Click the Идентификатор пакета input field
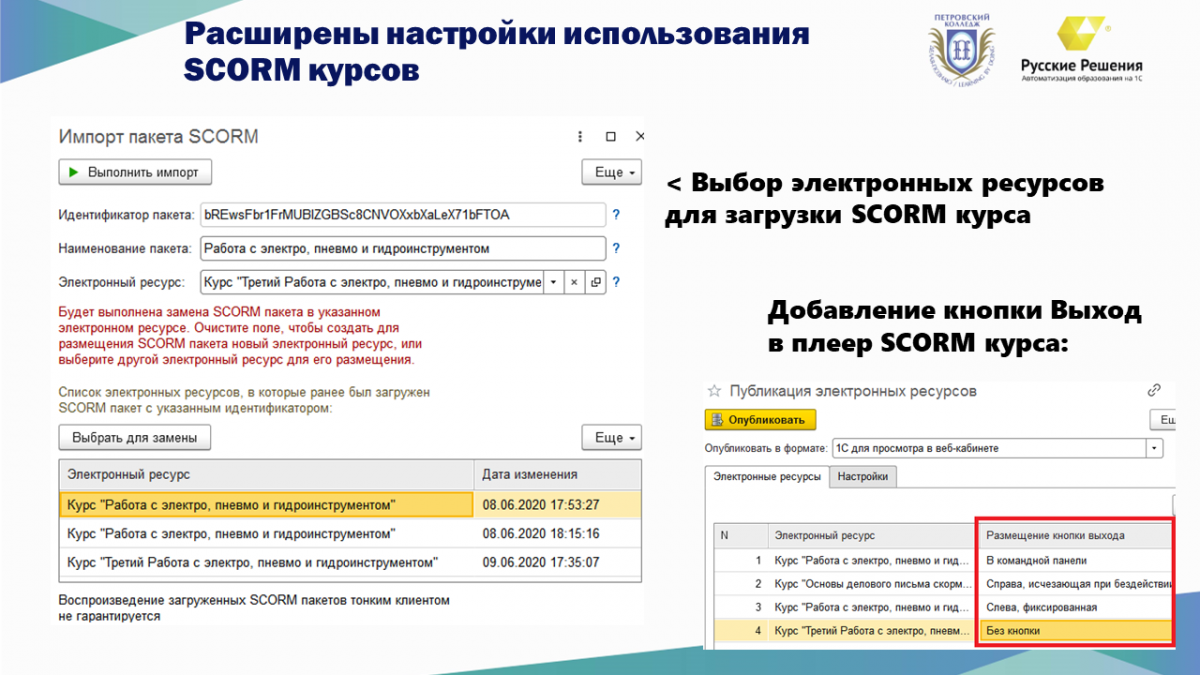The width and height of the screenshot is (1200, 675). click(403, 215)
